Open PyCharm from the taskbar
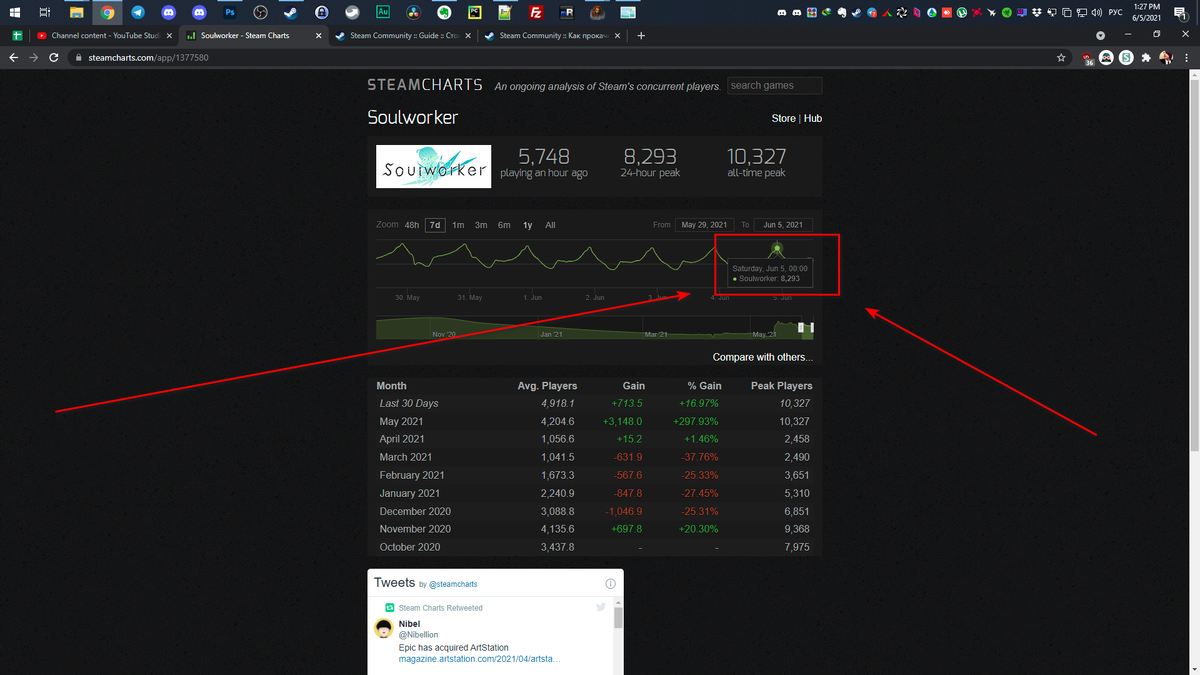This screenshot has width=1200, height=675. pyautogui.click(x=474, y=13)
